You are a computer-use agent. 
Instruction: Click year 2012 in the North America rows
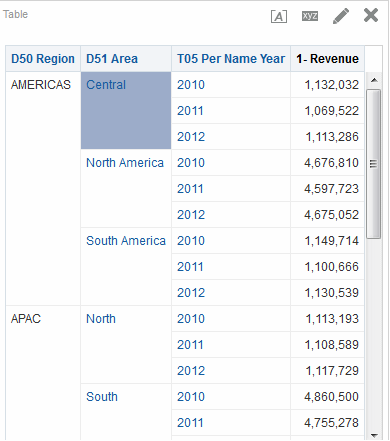pyautogui.click(x=191, y=215)
